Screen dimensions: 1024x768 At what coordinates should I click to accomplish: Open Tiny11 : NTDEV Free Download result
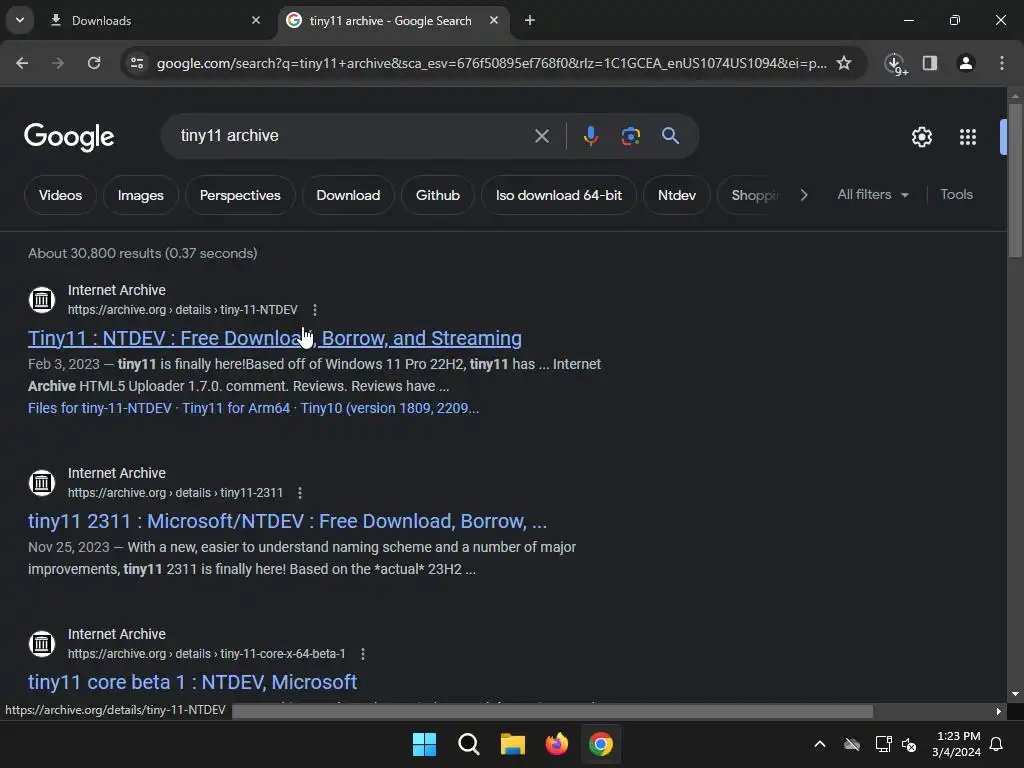click(274, 338)
